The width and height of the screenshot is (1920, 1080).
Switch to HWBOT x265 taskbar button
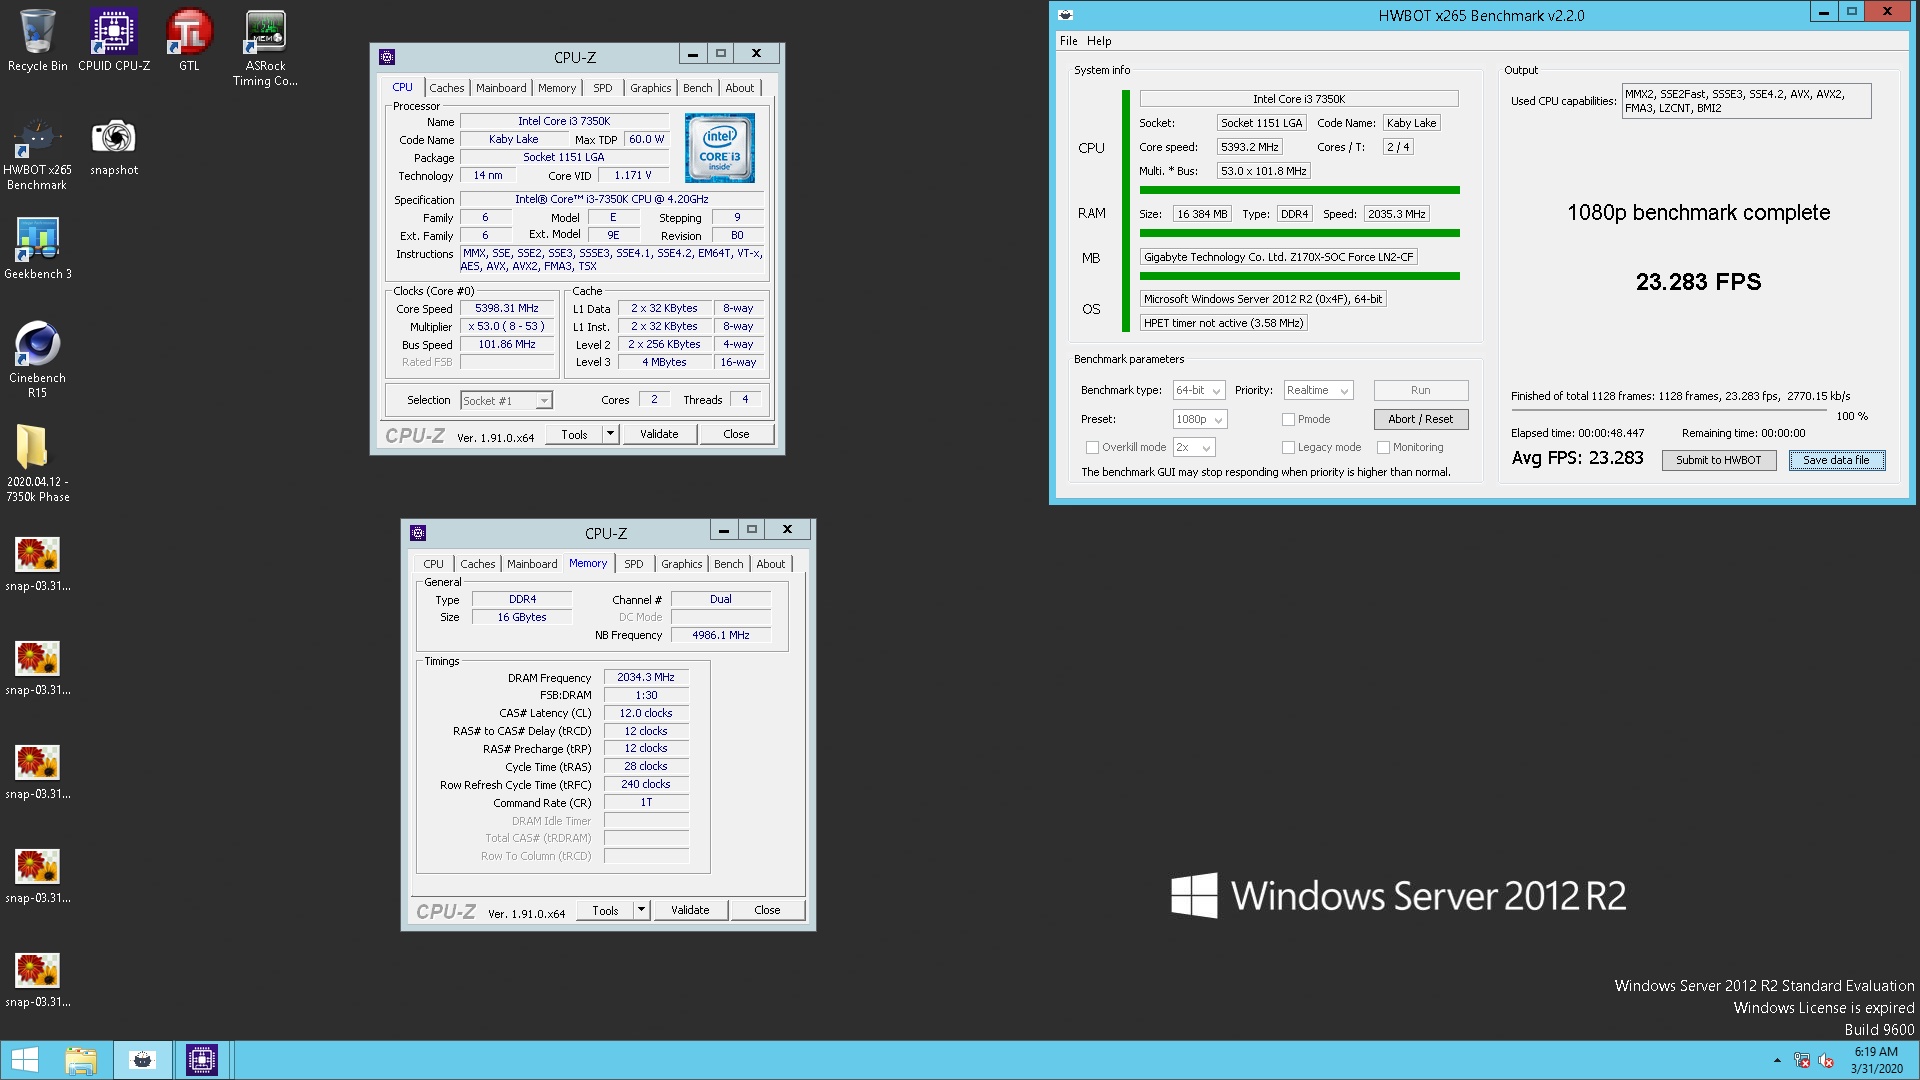(142, 1060)
